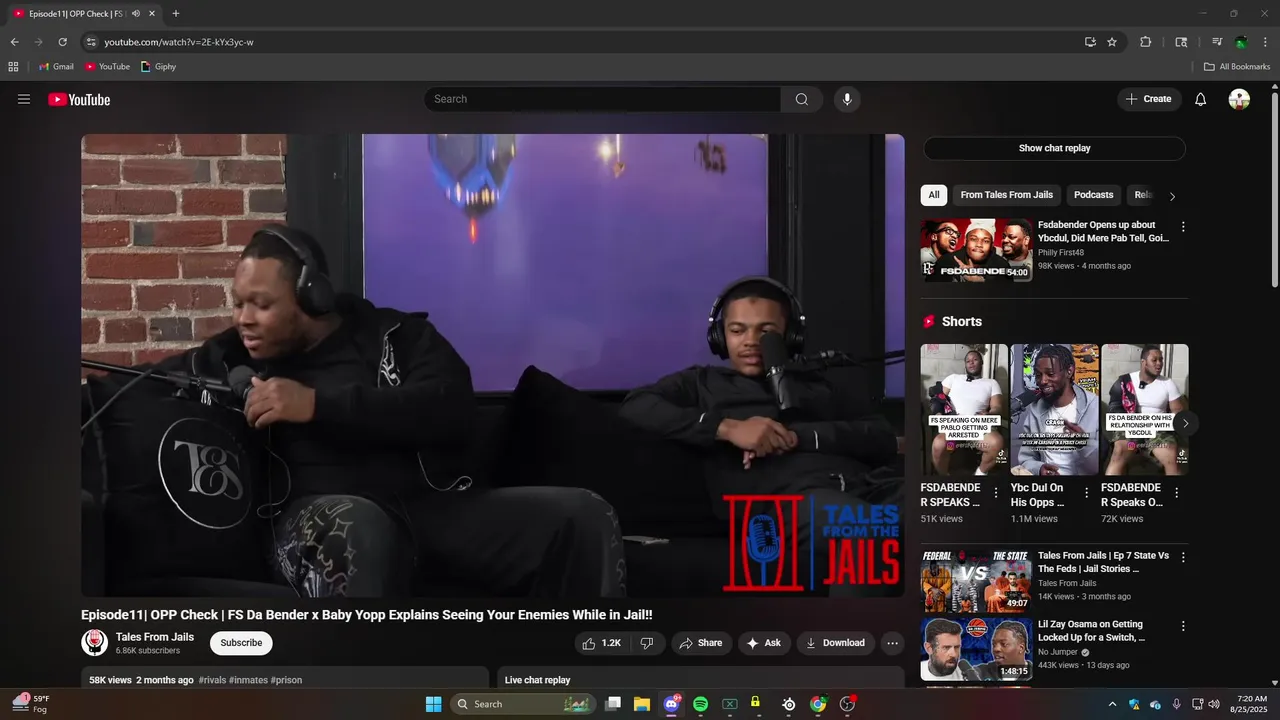The image size is (1280, 720).
Task: Open YouTube notifications bell
Action: point(1201,99)
